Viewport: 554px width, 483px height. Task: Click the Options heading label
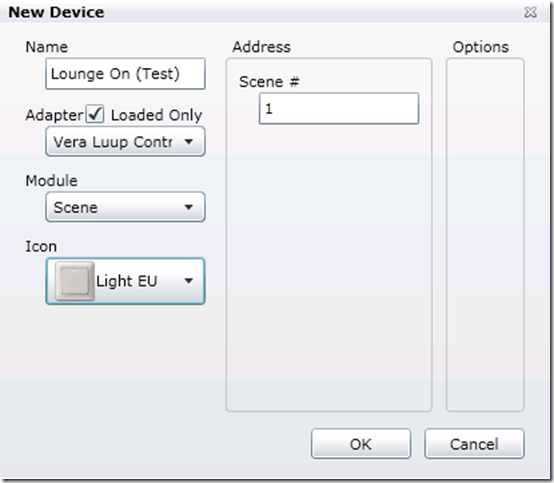tap(481, 47)
